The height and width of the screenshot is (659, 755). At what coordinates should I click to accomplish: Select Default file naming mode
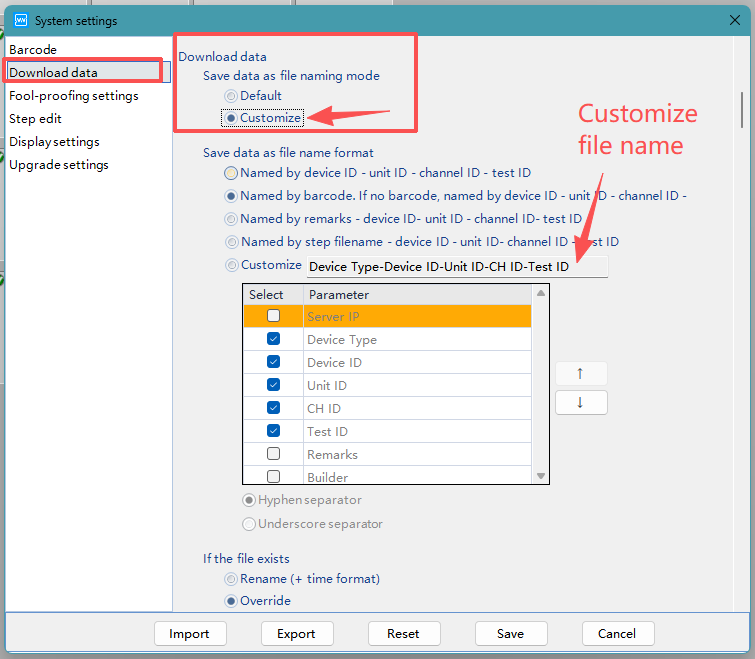pos(253,96)
